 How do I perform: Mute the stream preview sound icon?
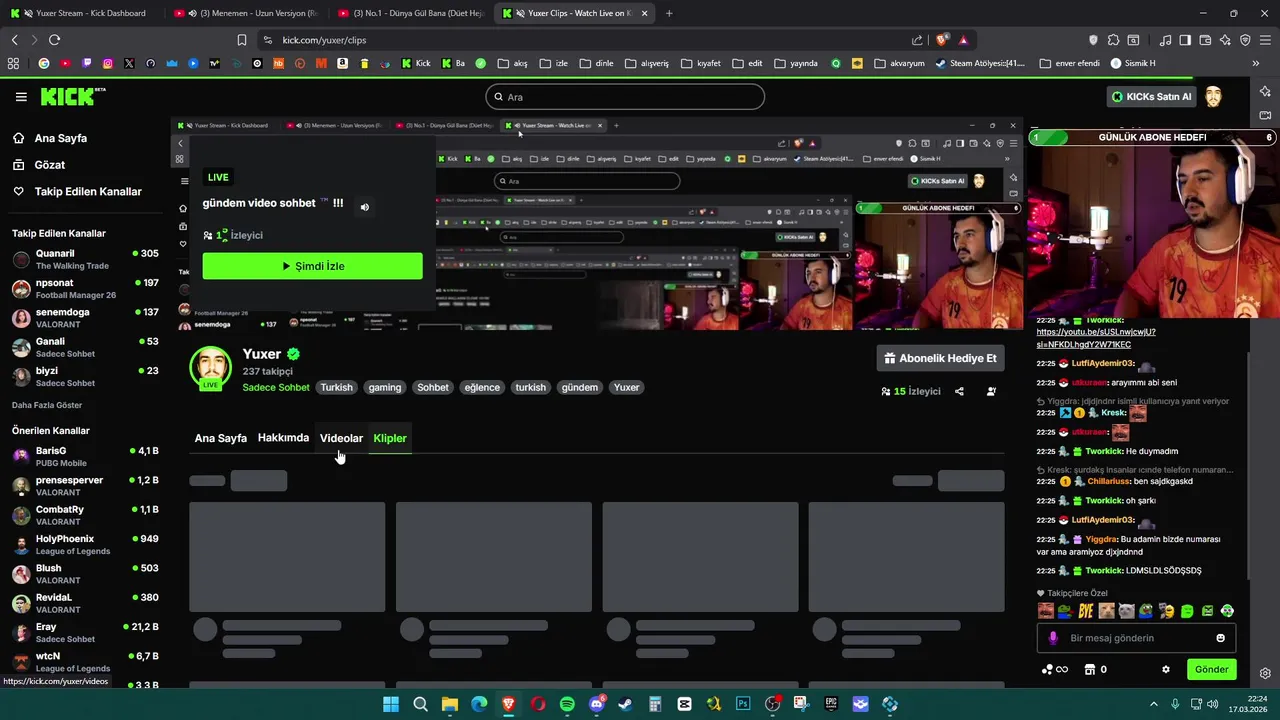[365, 207]
